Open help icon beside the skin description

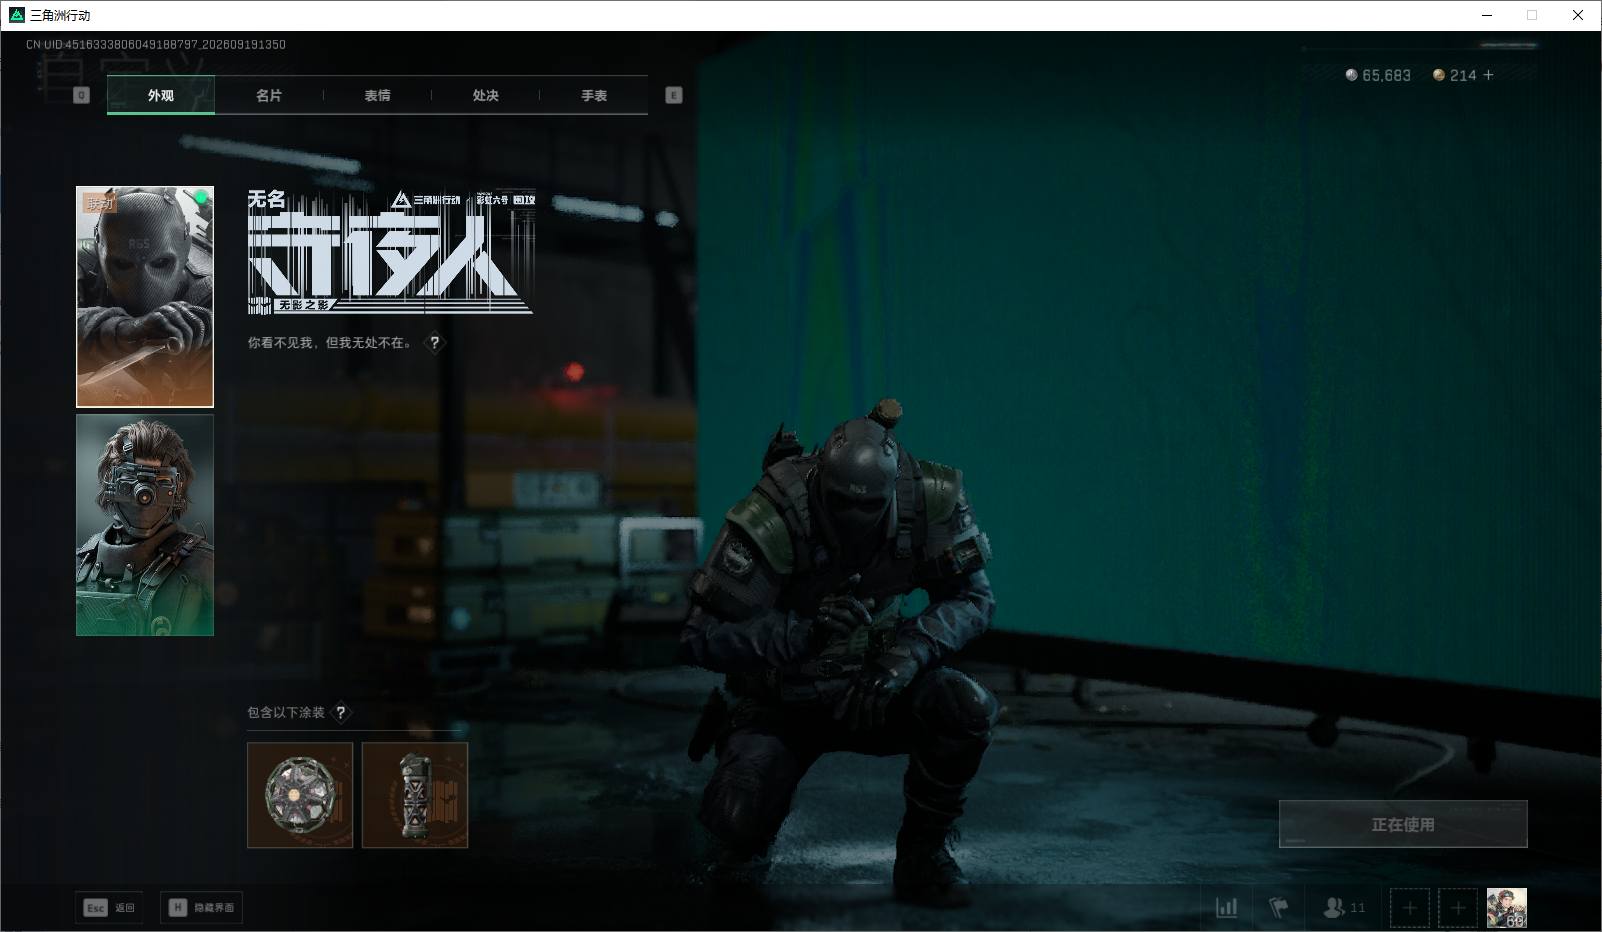click(434, 342)
